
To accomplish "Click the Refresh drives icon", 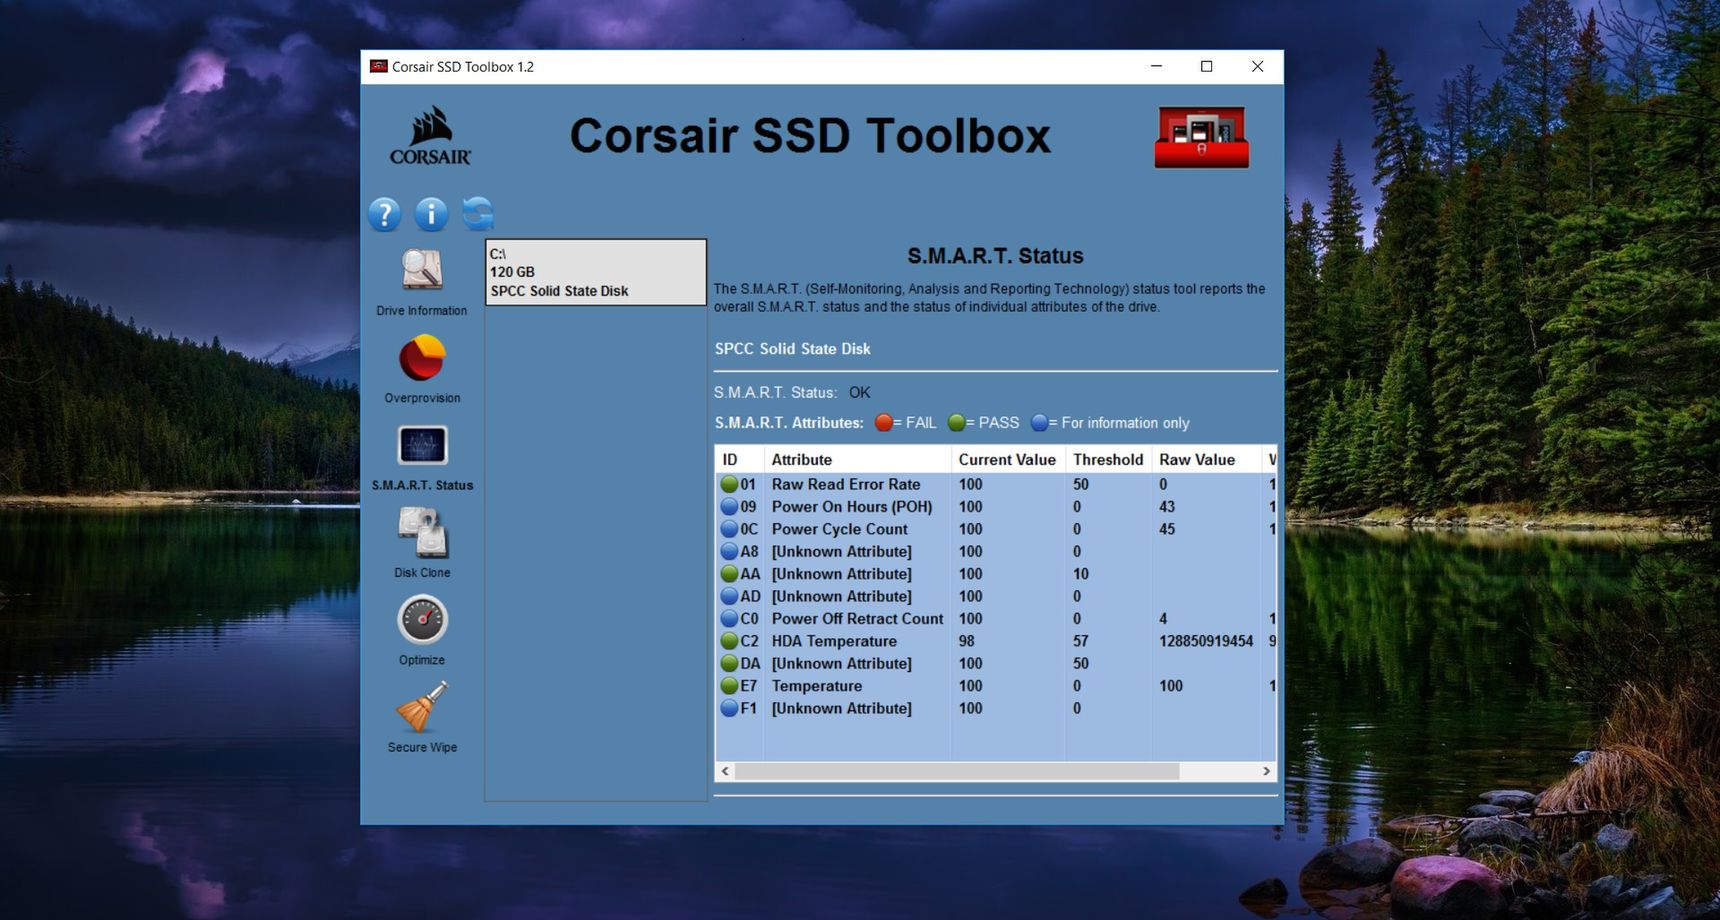I will pos(478,213).
